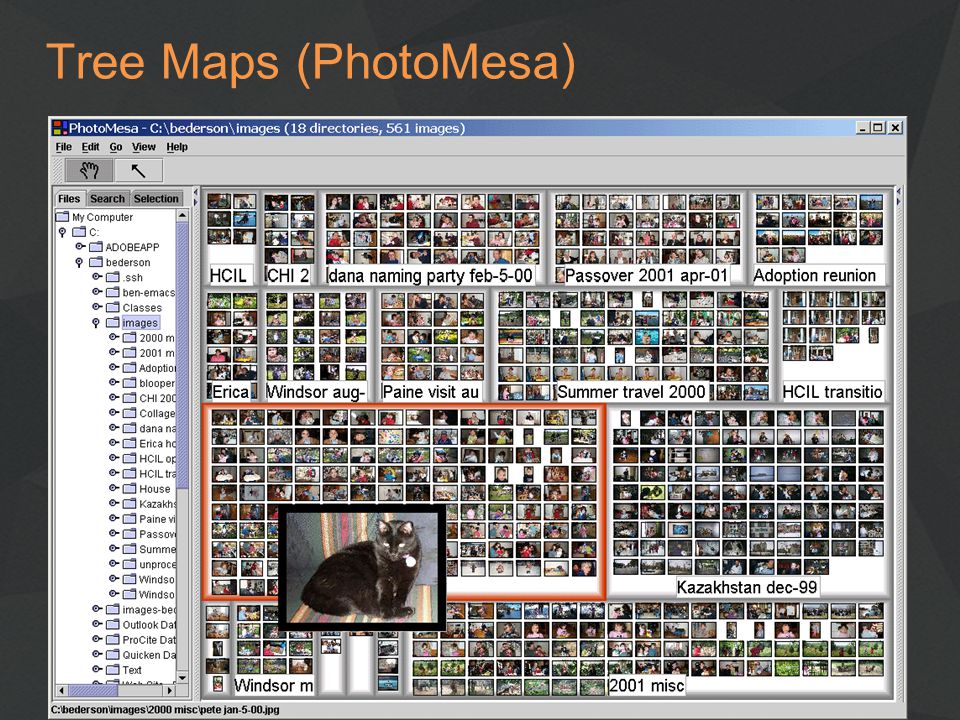Click the Collage folder icon

tap(129, 413)
